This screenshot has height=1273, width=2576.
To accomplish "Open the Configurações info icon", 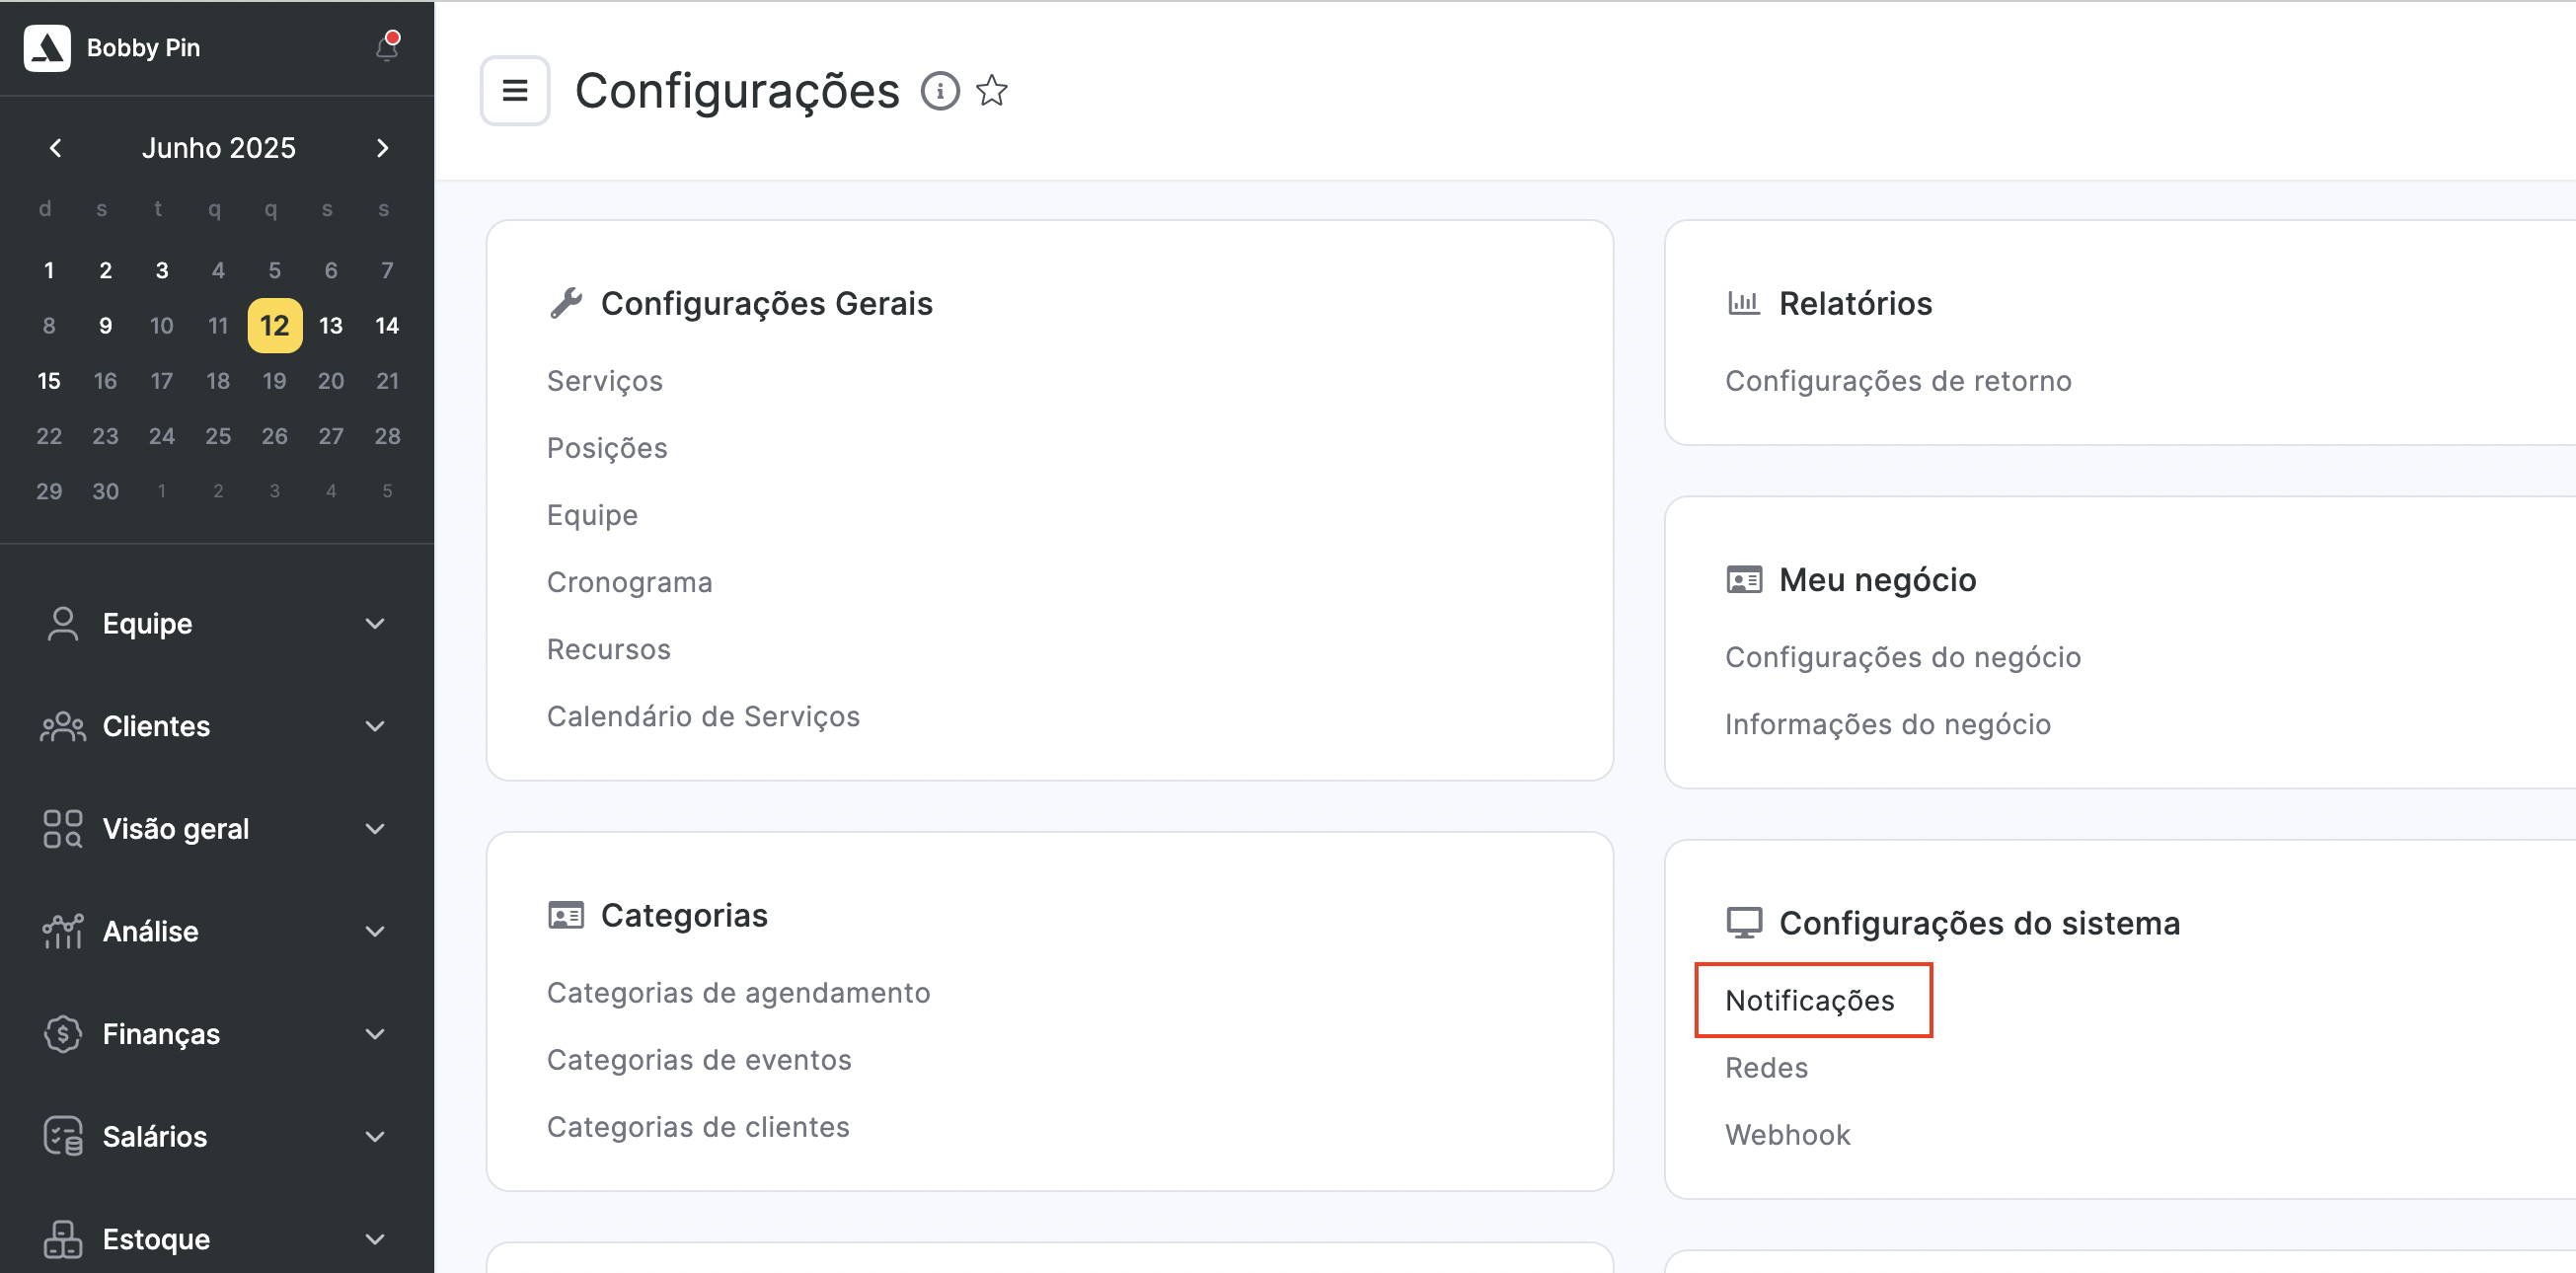I will coord(940,91).
